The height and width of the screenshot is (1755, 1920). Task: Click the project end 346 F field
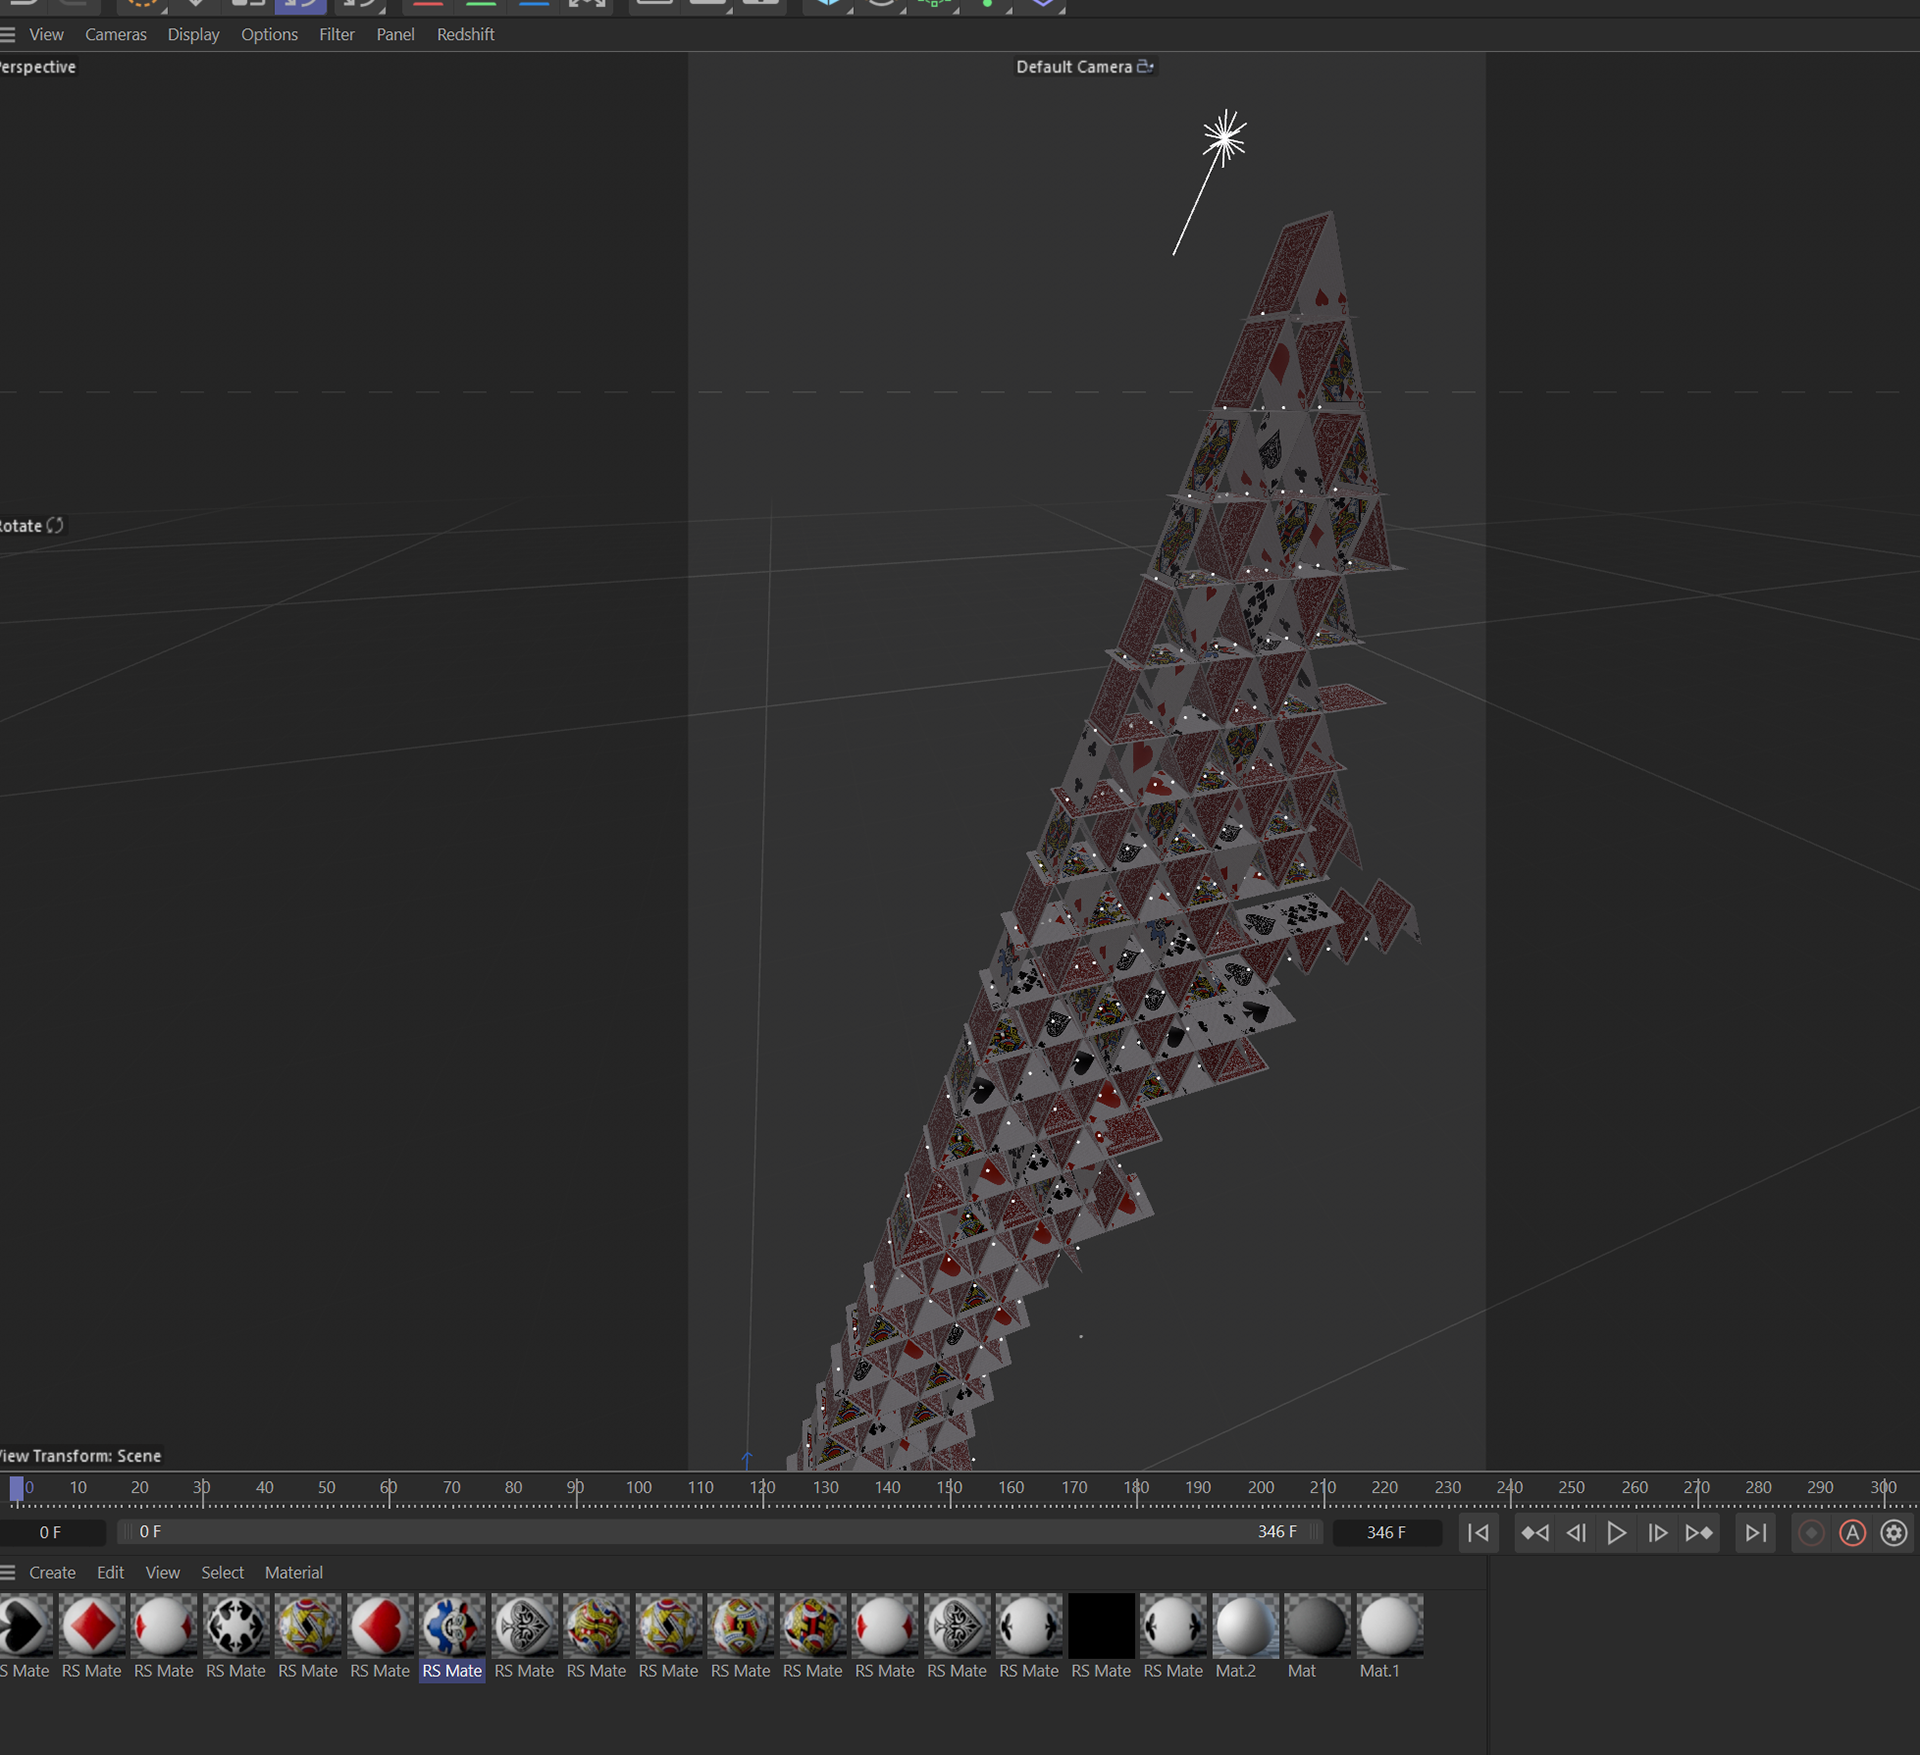pos(1386,1532)
